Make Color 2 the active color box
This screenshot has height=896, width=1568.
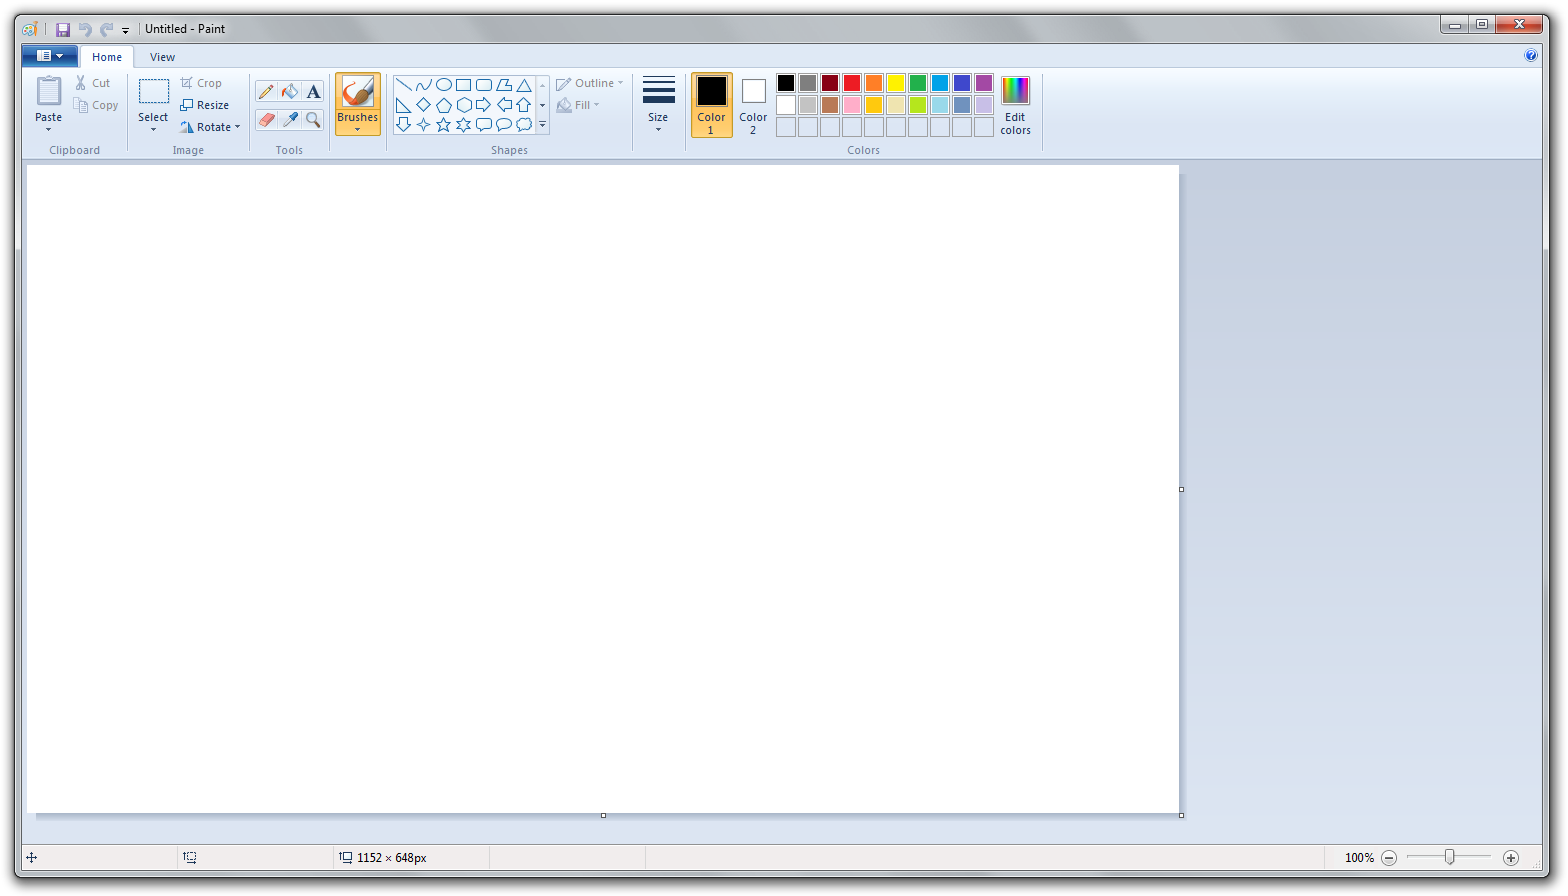point(753,105)
